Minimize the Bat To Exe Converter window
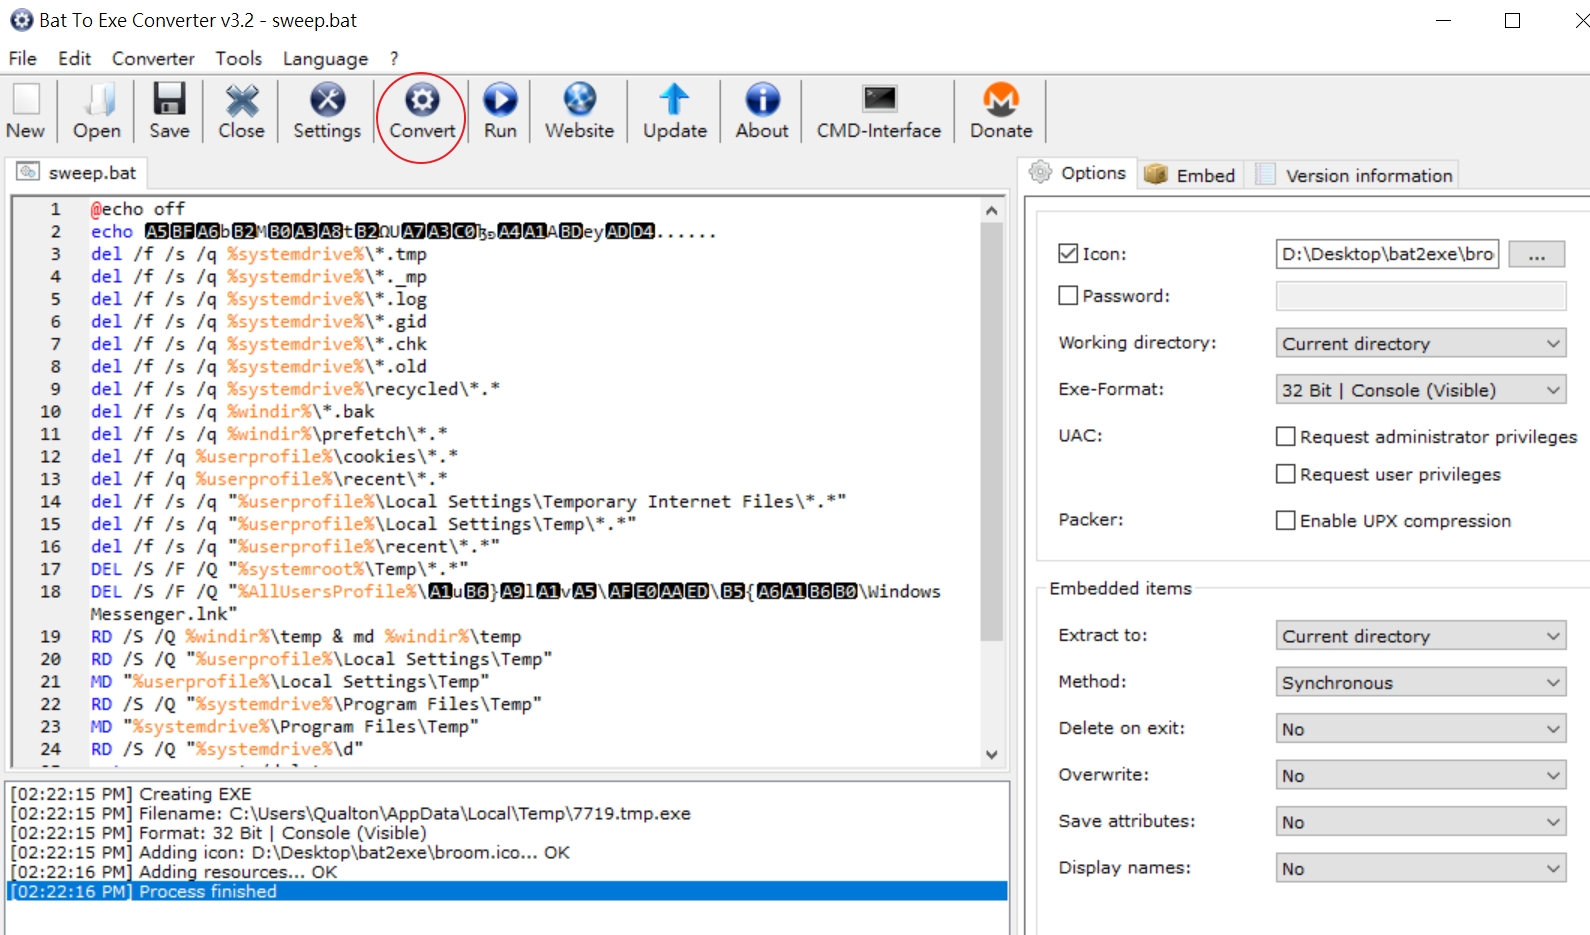The height and width of the screenshot is (935, 1590). pyautogui.click(x=1443, y=20)
